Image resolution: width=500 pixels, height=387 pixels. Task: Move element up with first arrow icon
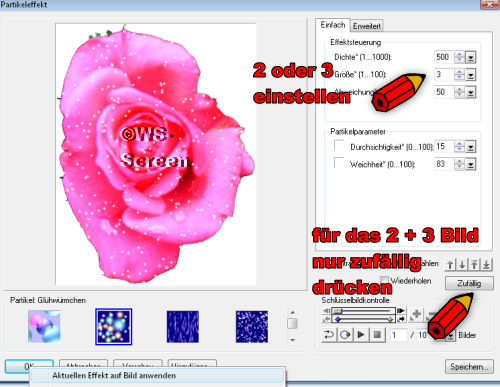point(450,265)
